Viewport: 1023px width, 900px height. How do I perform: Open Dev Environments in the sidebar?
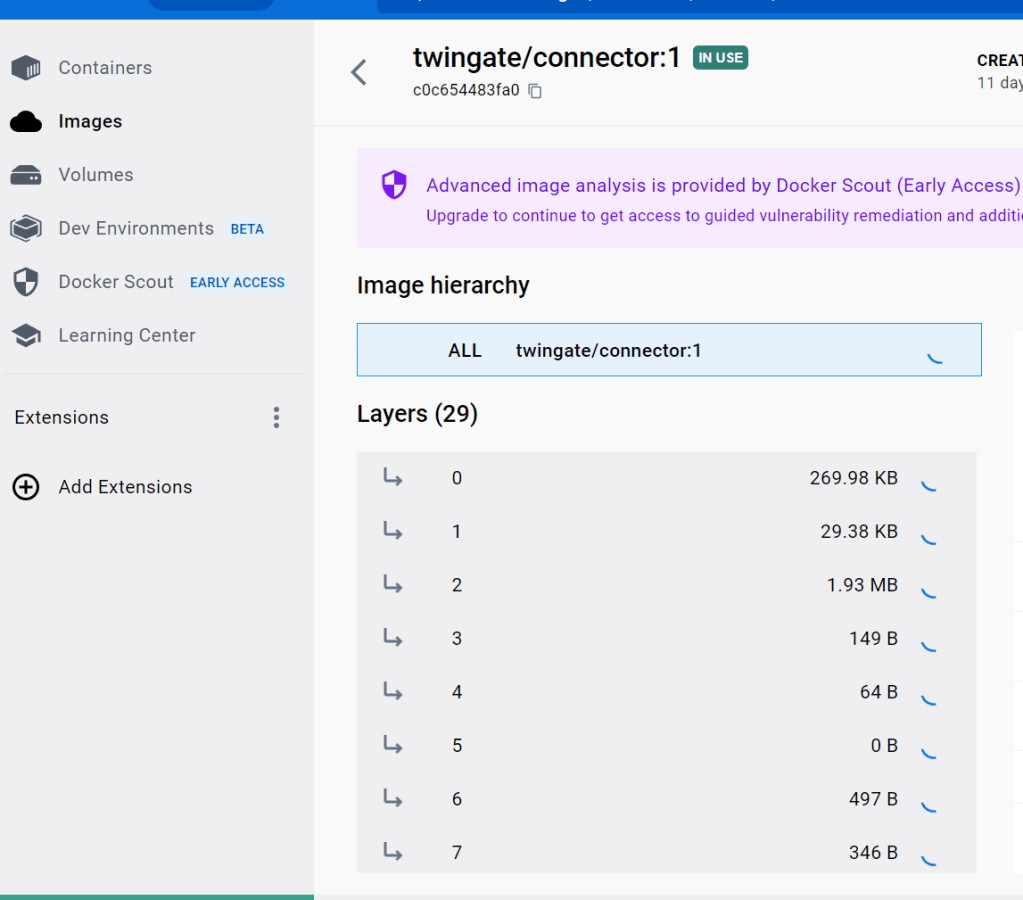pyautogui.click(x=136, y=228)
